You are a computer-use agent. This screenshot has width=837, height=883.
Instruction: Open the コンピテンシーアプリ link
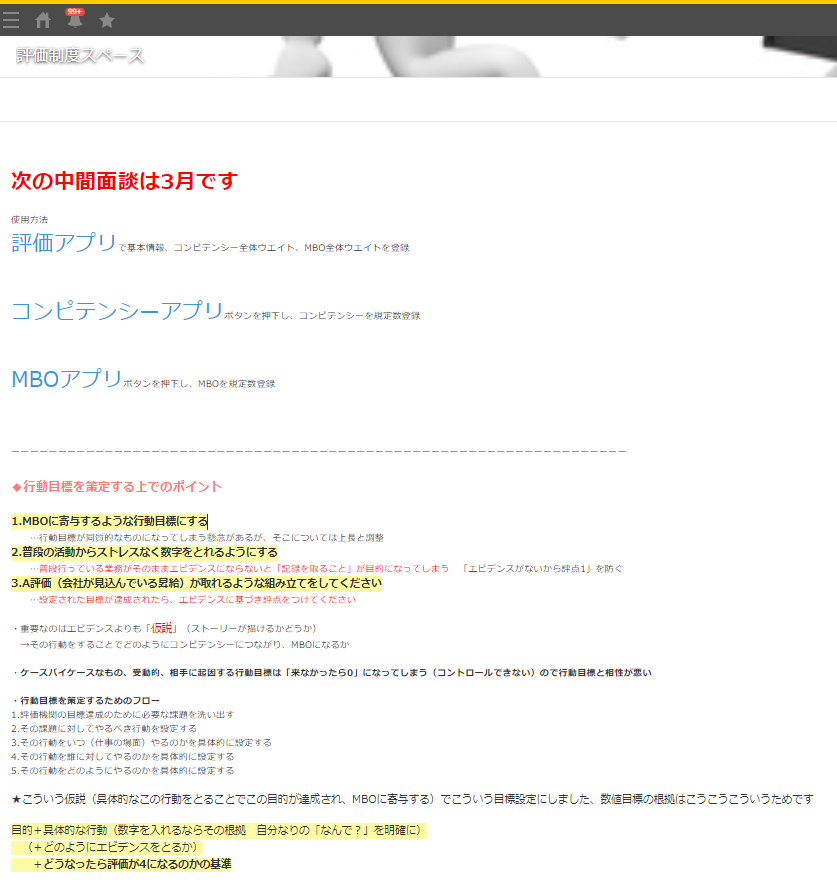tap(117, 311)
